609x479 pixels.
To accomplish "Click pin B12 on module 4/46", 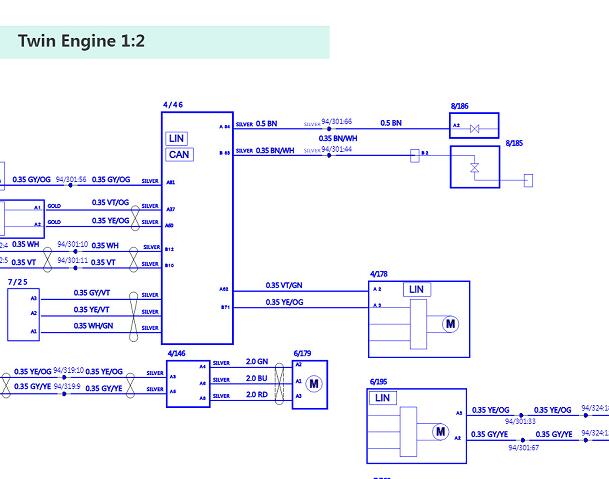I will click(169, 249).
